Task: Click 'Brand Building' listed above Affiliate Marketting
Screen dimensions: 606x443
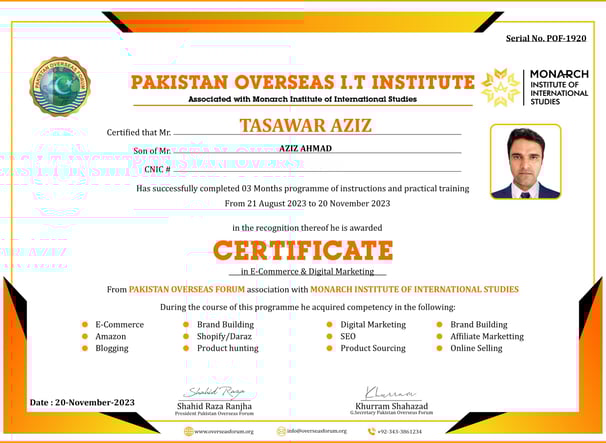Action: (x=479, y=324)
